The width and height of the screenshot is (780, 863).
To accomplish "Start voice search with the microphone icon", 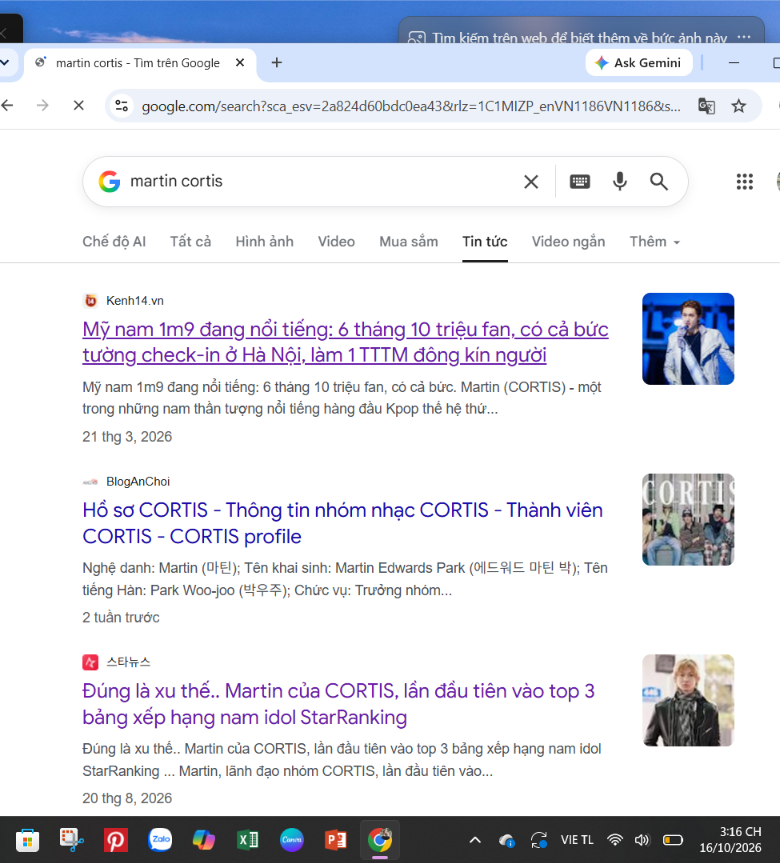I will pos(620,181).
